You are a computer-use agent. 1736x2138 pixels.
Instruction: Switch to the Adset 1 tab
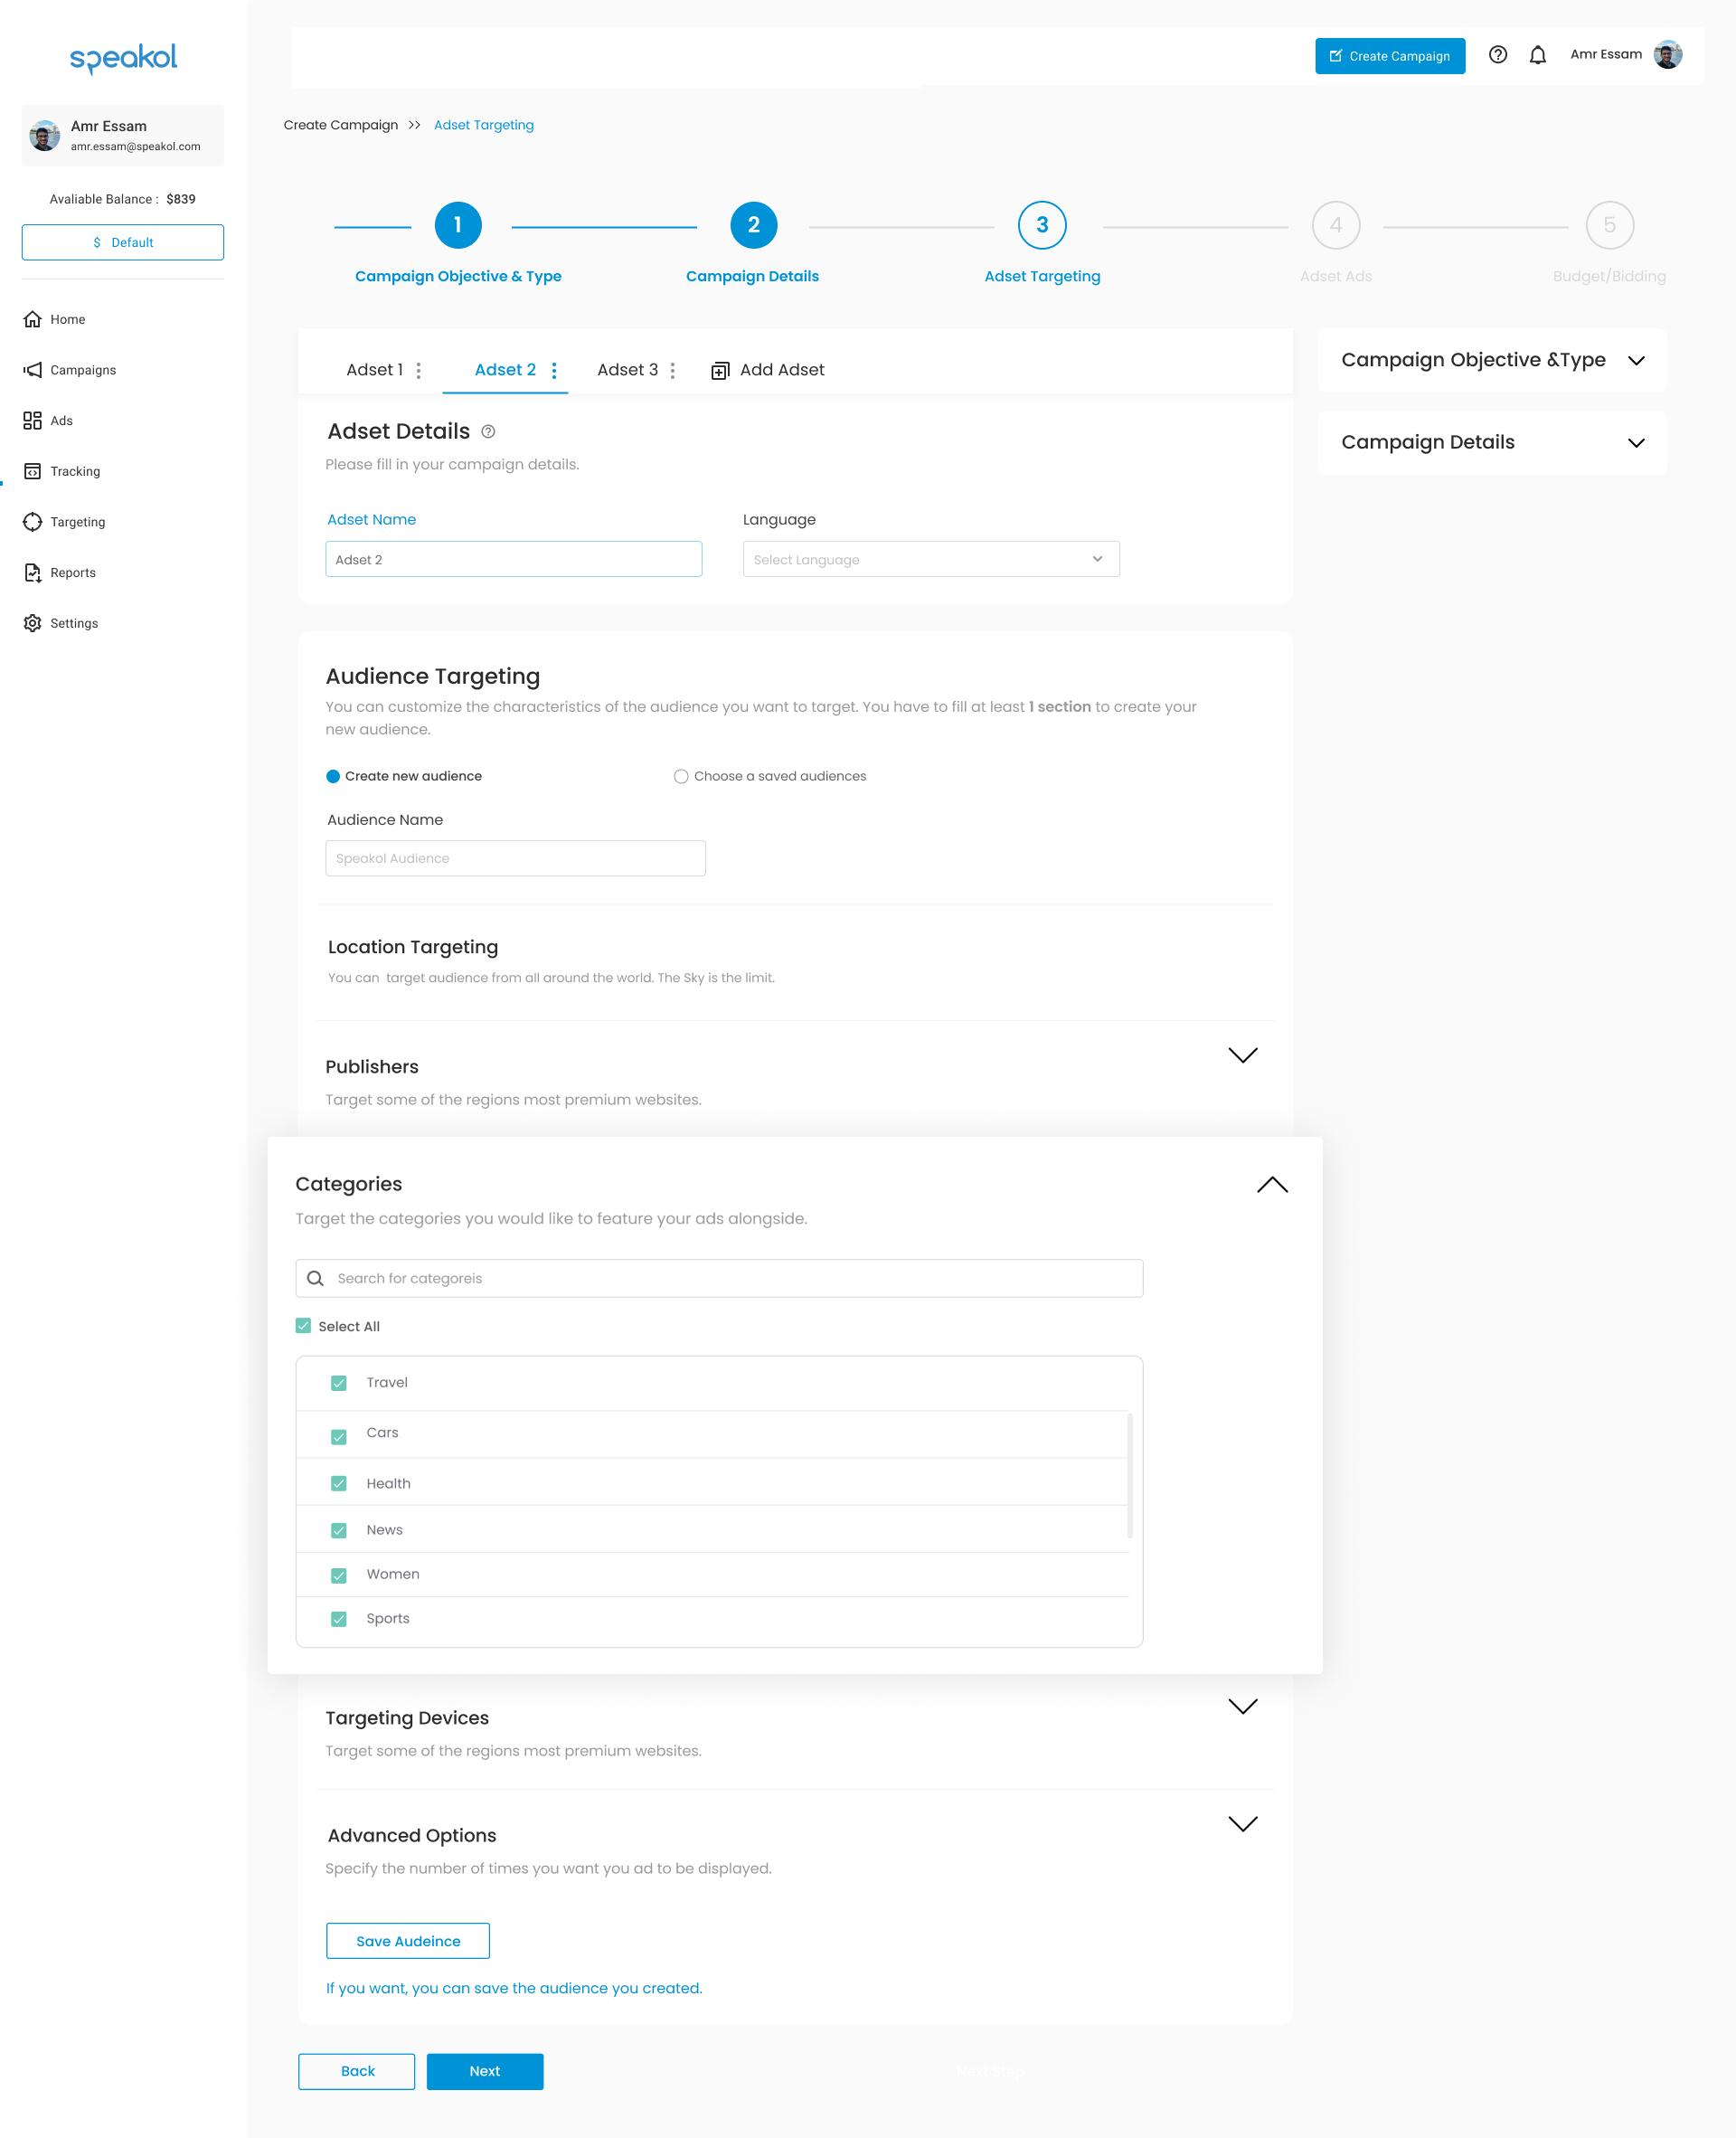(374, 370)
